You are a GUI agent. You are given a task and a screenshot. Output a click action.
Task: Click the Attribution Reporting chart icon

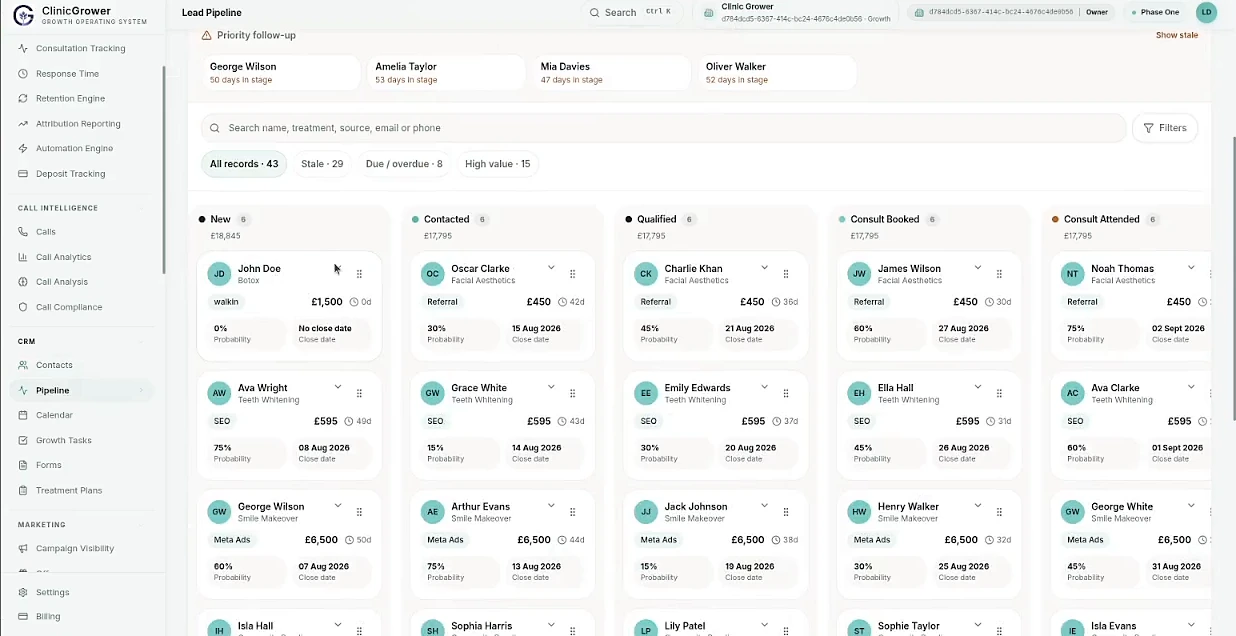[x=23, y=124]
